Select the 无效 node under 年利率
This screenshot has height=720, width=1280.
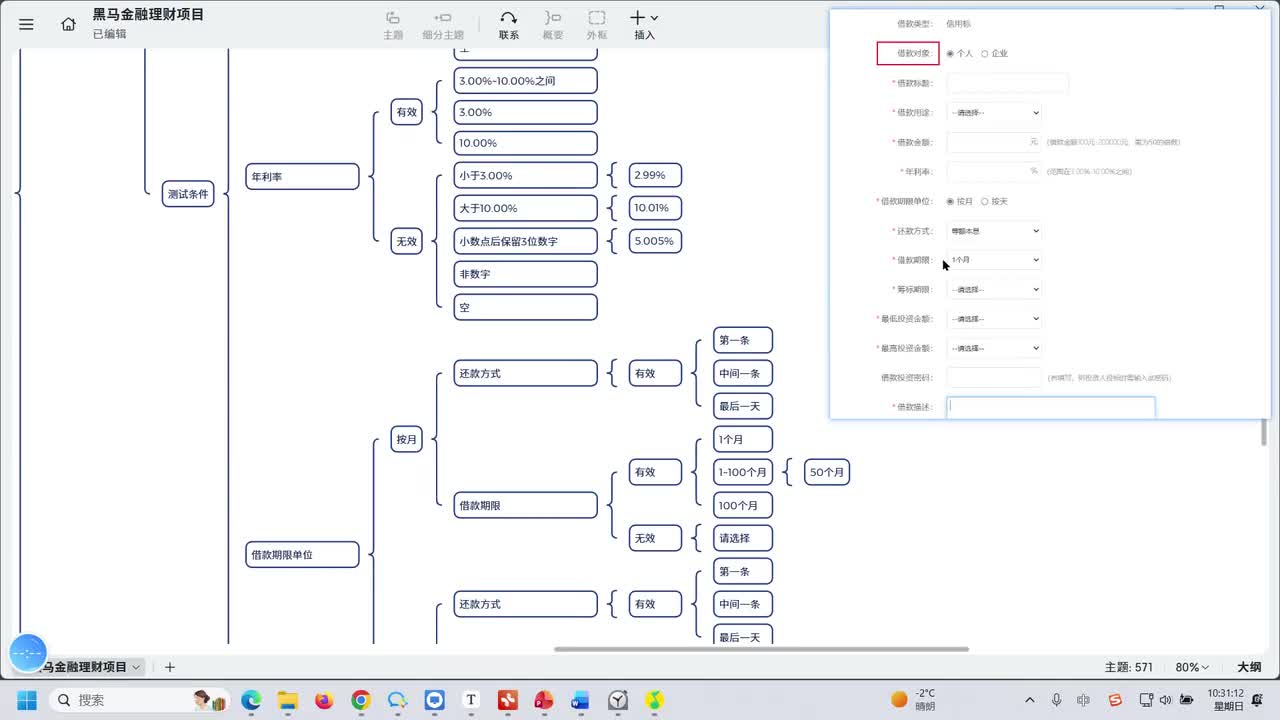coord(406,241)
